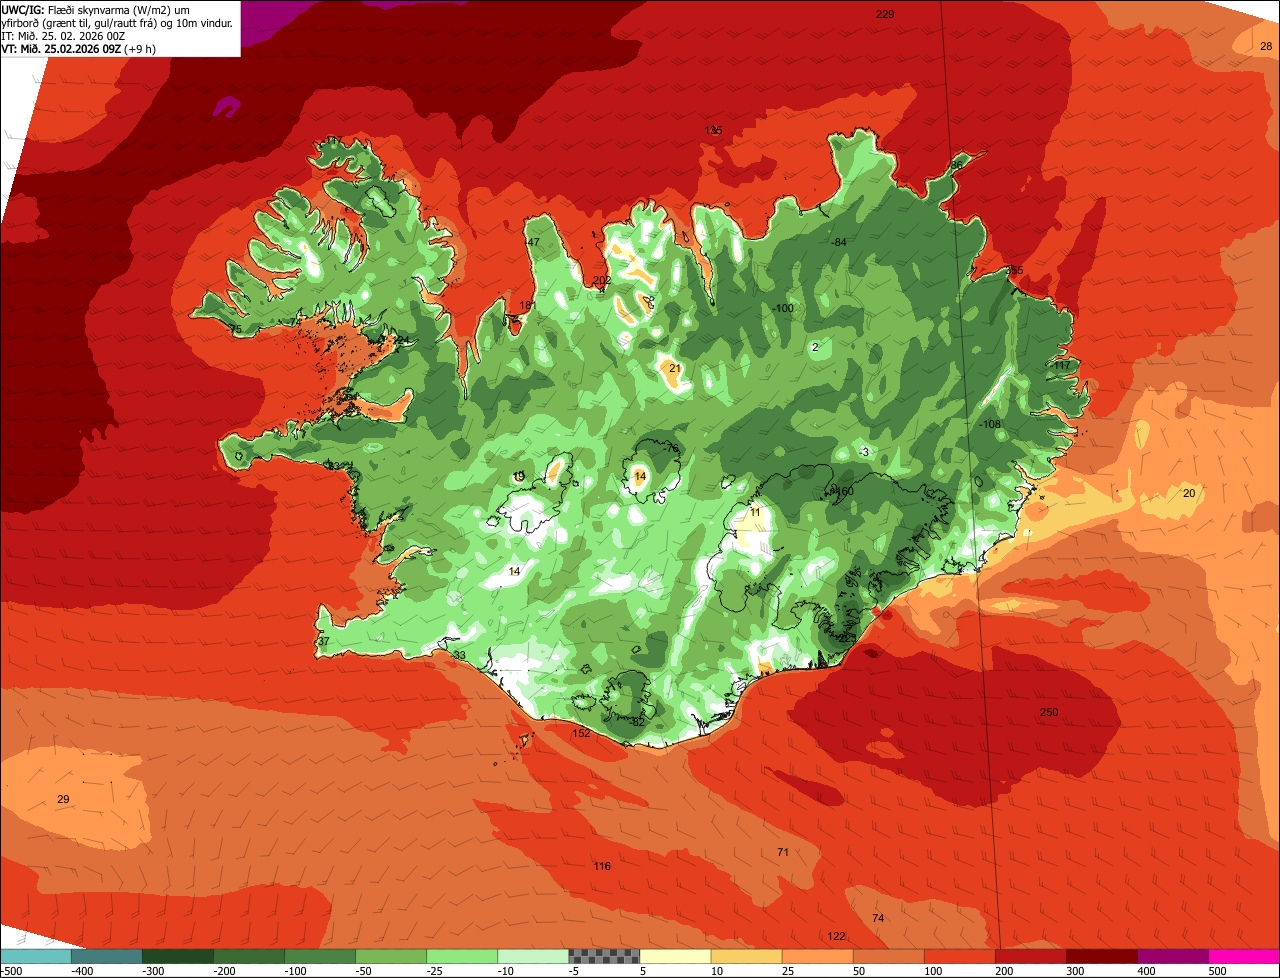The image size is (1280, 978).
Task: Select the legend label 500
Action: [x=1218, y=970]
